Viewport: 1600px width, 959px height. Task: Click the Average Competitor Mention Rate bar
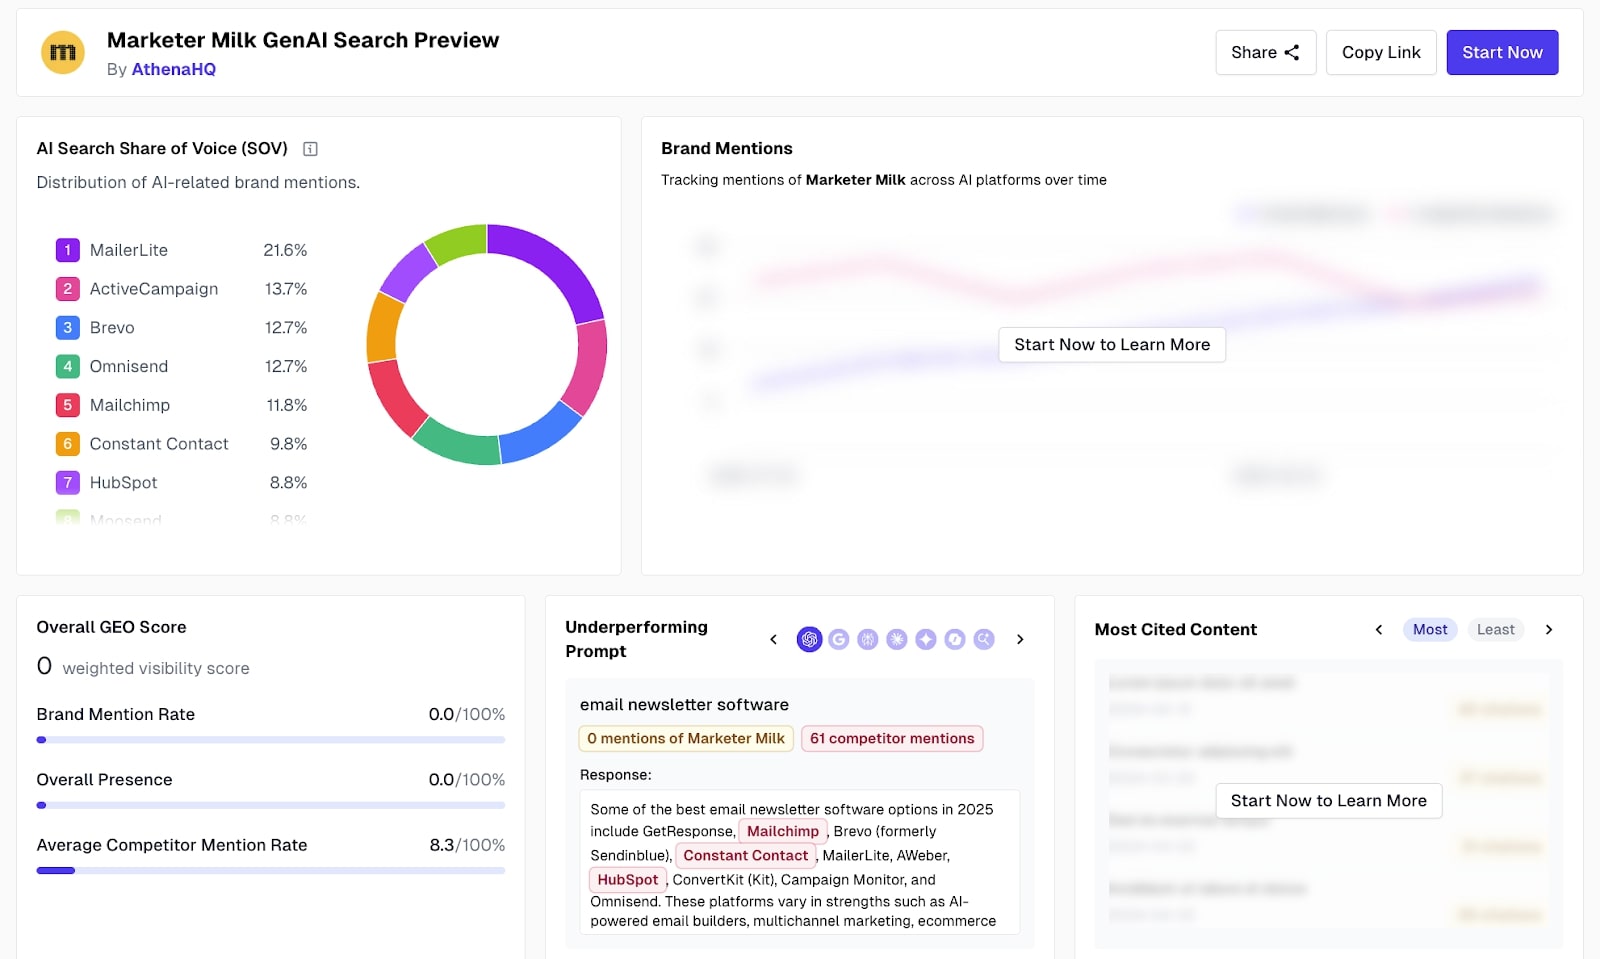[270, 870]
